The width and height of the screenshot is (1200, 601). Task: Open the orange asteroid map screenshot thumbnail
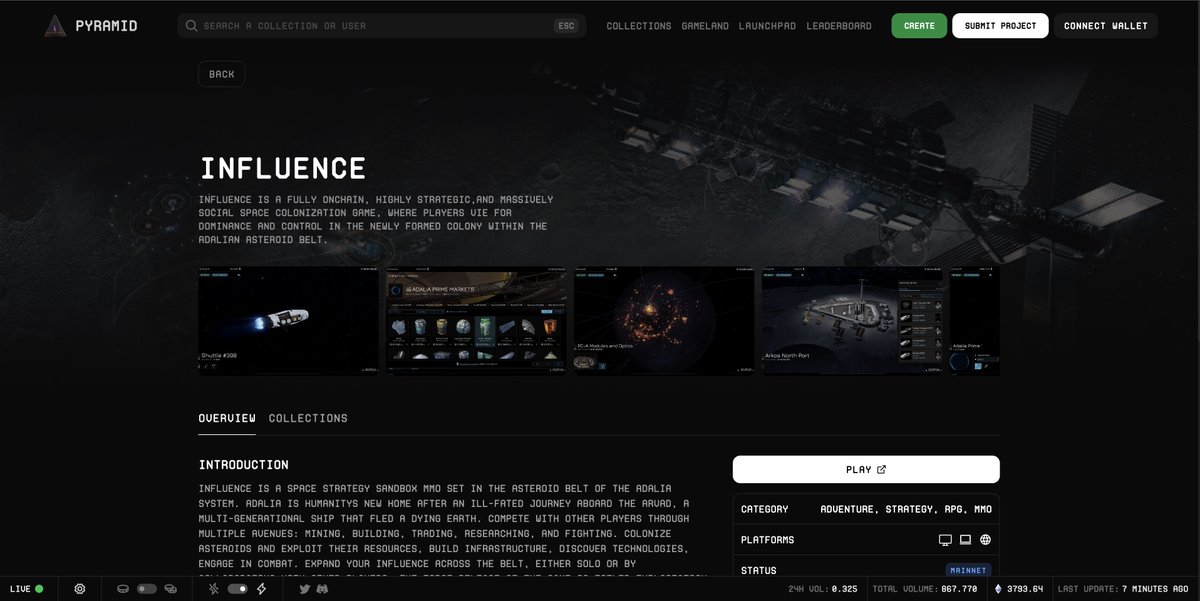(x=664, y=321)
